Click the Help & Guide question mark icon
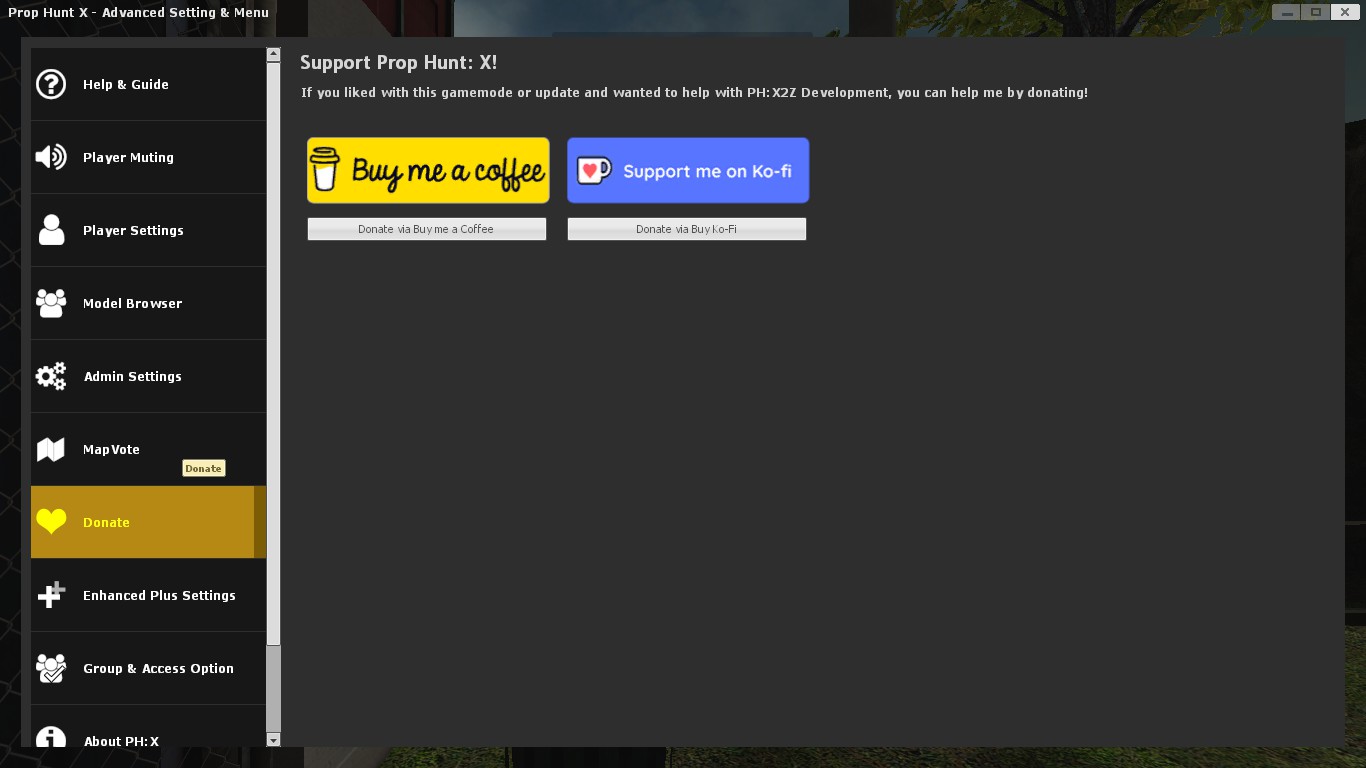The height and width of the screenshot is (768, 1366). (x=51, y=84)
